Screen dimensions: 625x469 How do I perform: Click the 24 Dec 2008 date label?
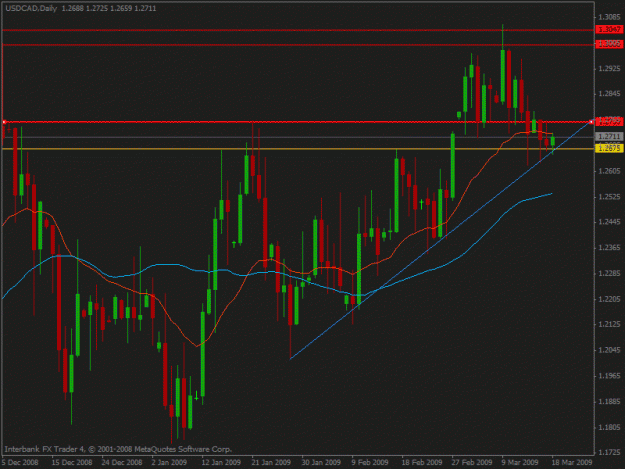click(x=122, y=462)
